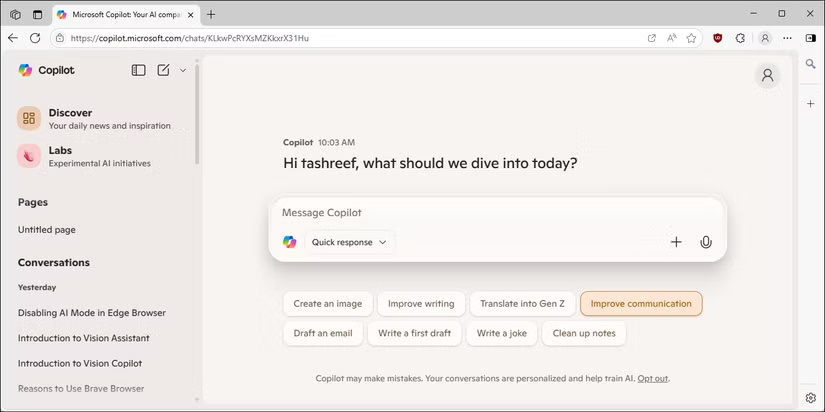Open a new browser tab
Screen dimensions: 825x412
(x=211, y=15)
